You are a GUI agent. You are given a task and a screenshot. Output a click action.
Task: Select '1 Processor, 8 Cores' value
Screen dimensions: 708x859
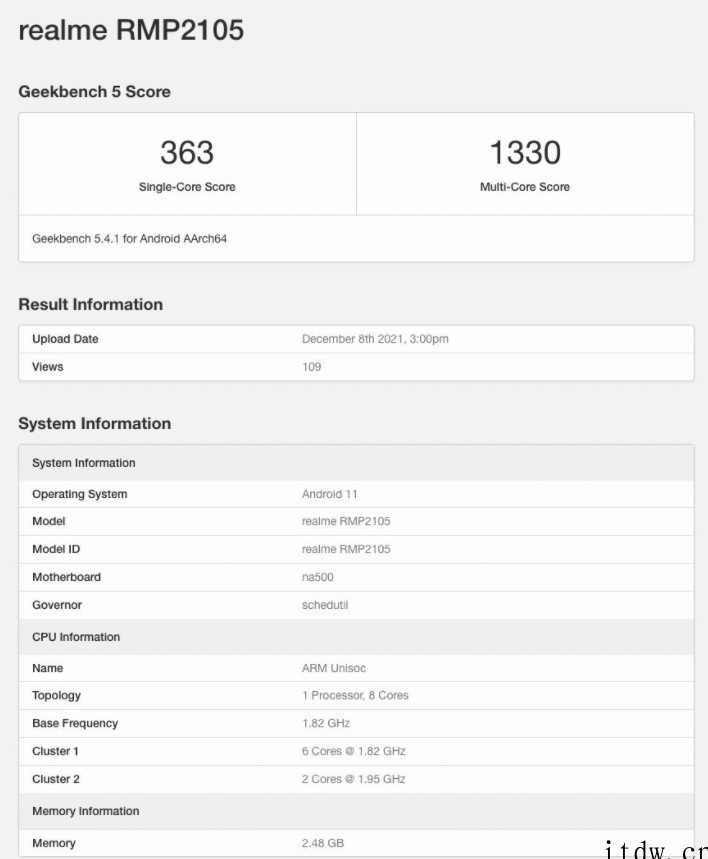pyautogui.click(x=355, y=696)
